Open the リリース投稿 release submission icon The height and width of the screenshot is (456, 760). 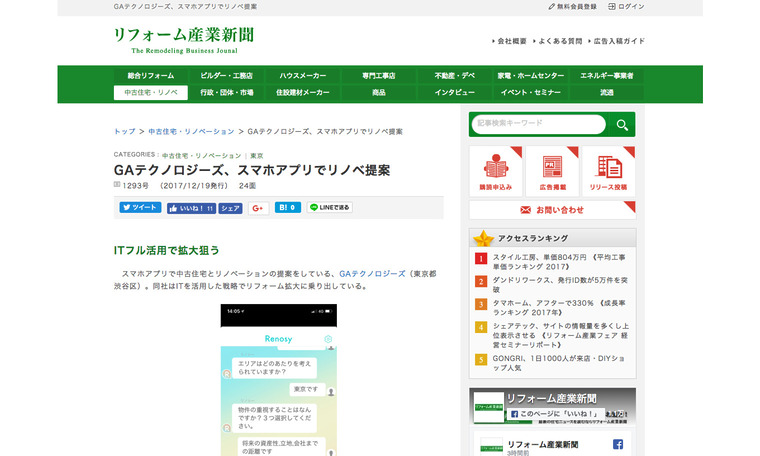pos(608,171)
